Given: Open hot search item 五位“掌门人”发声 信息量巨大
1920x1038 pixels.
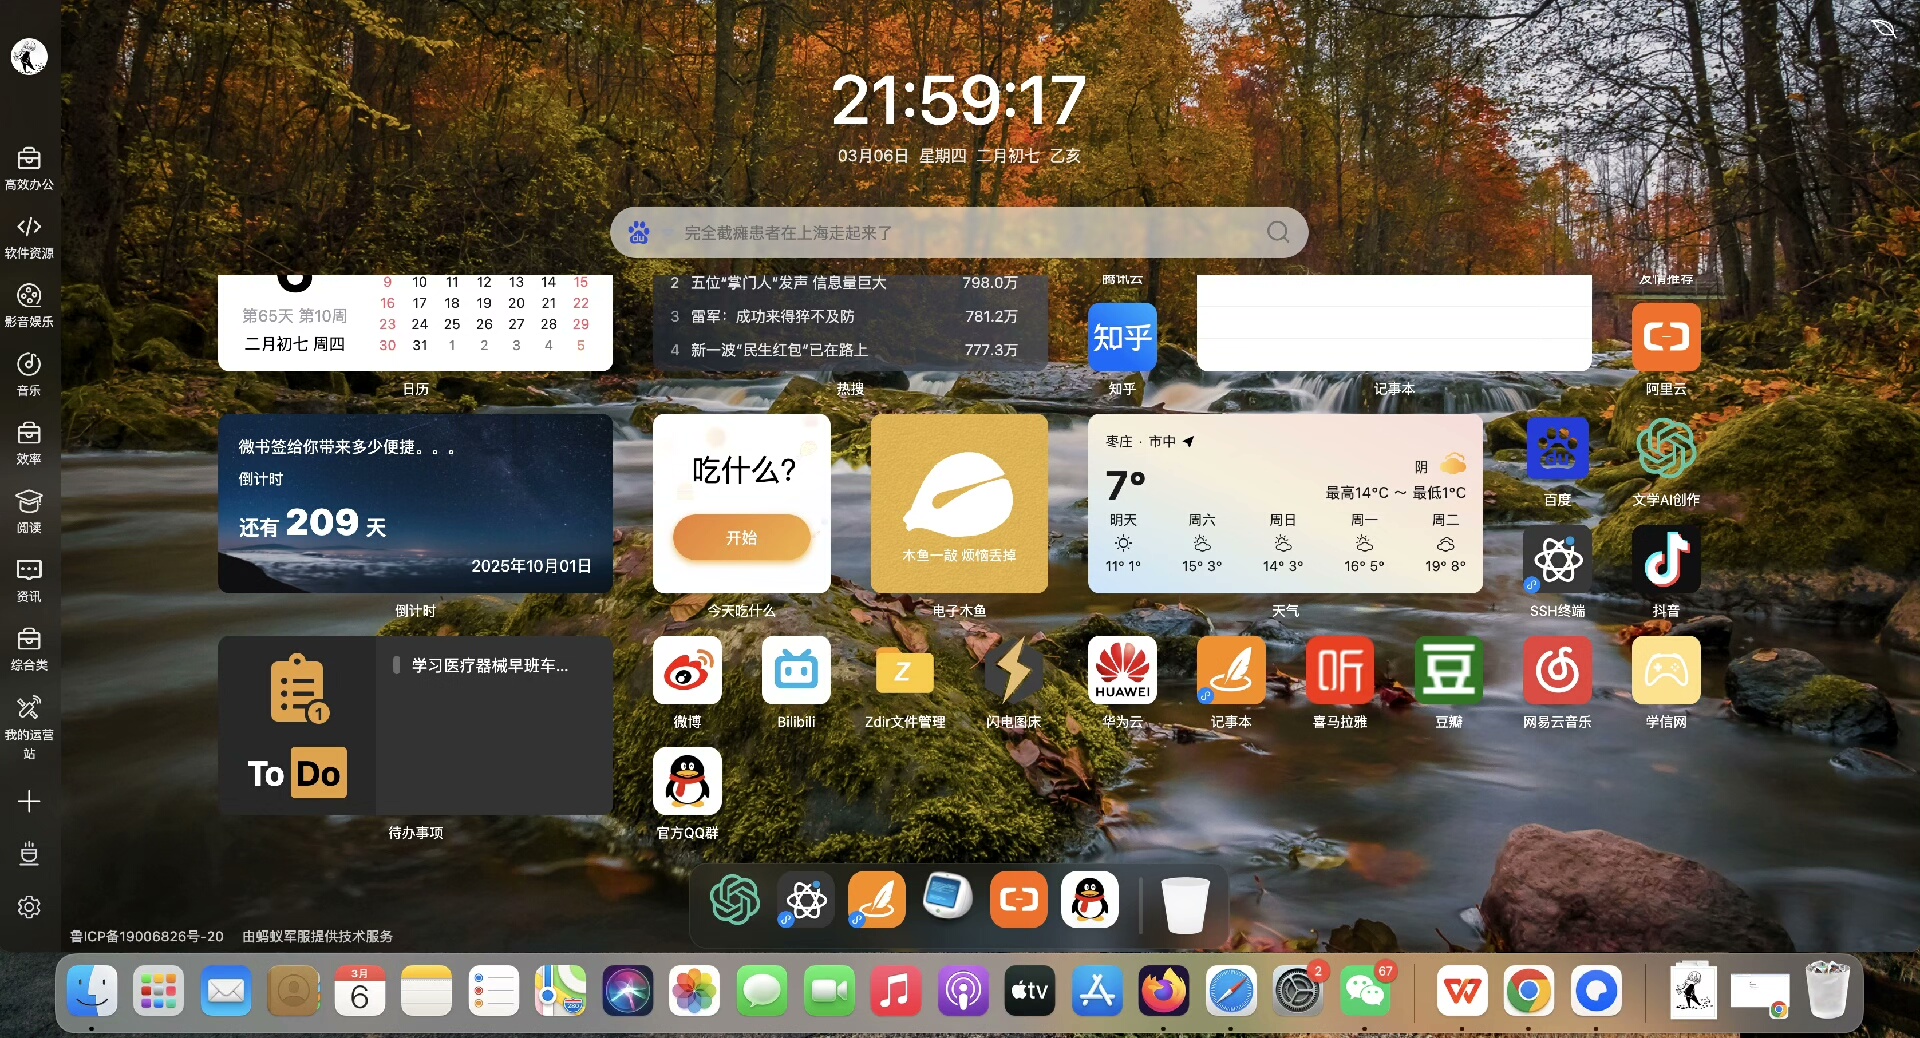Looking at the screenshot, I should pos(789,283).
